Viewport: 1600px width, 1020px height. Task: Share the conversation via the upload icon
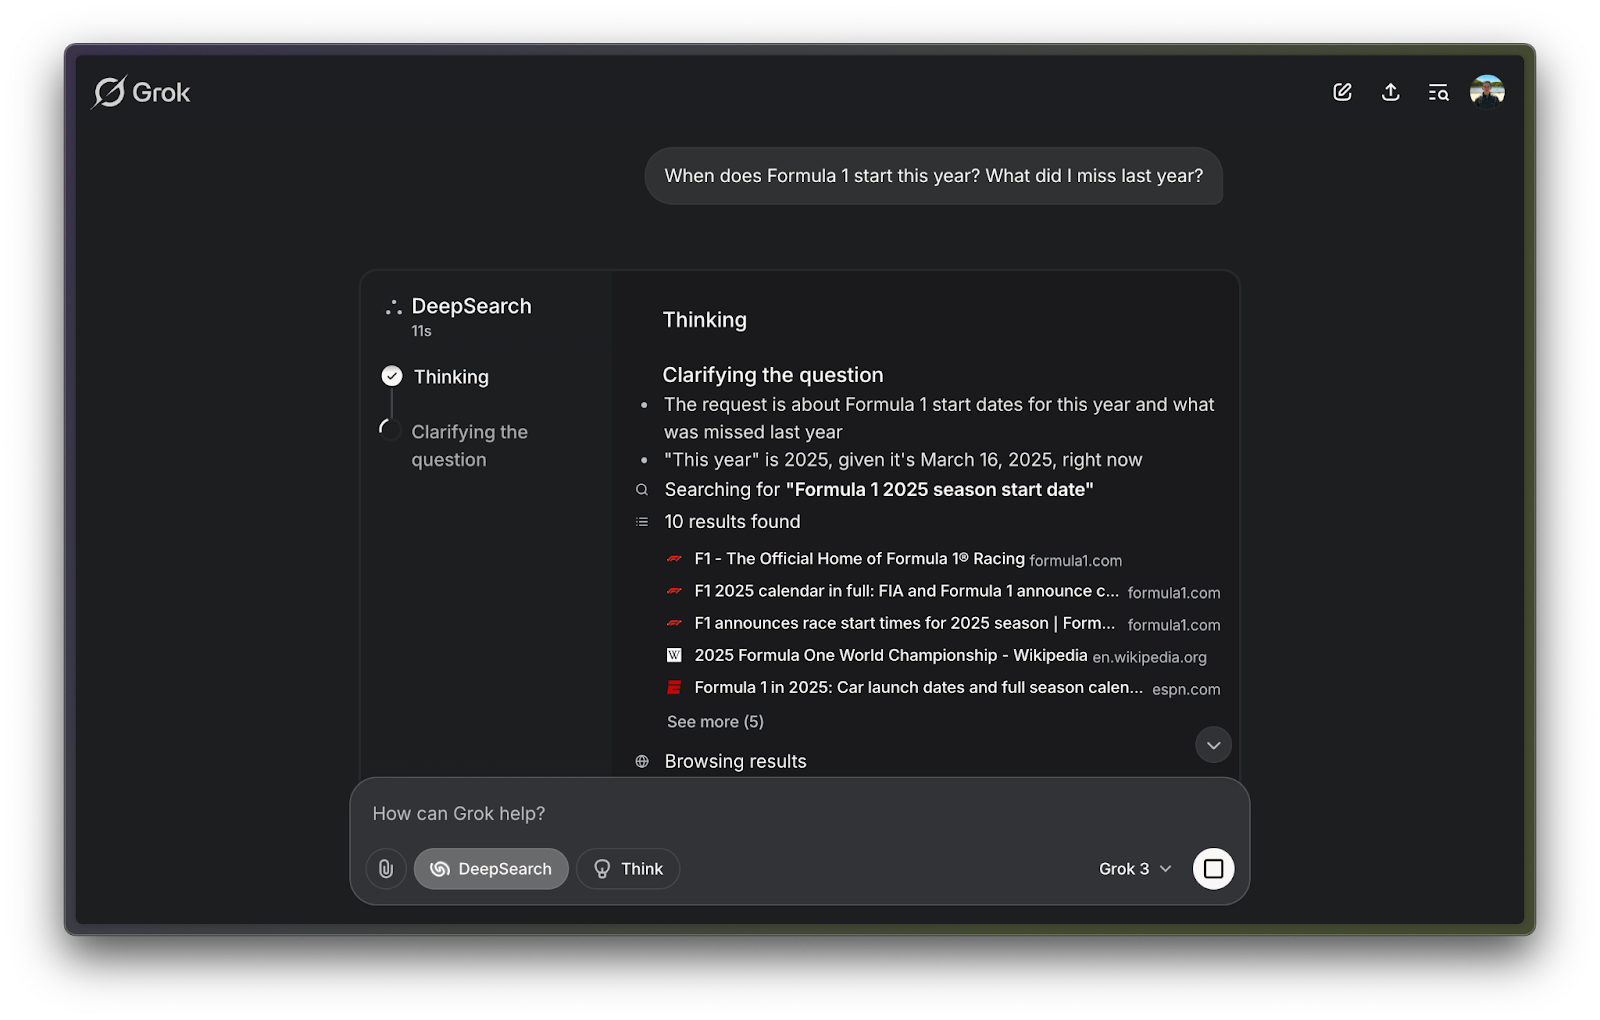click(x=1390, y=92)
